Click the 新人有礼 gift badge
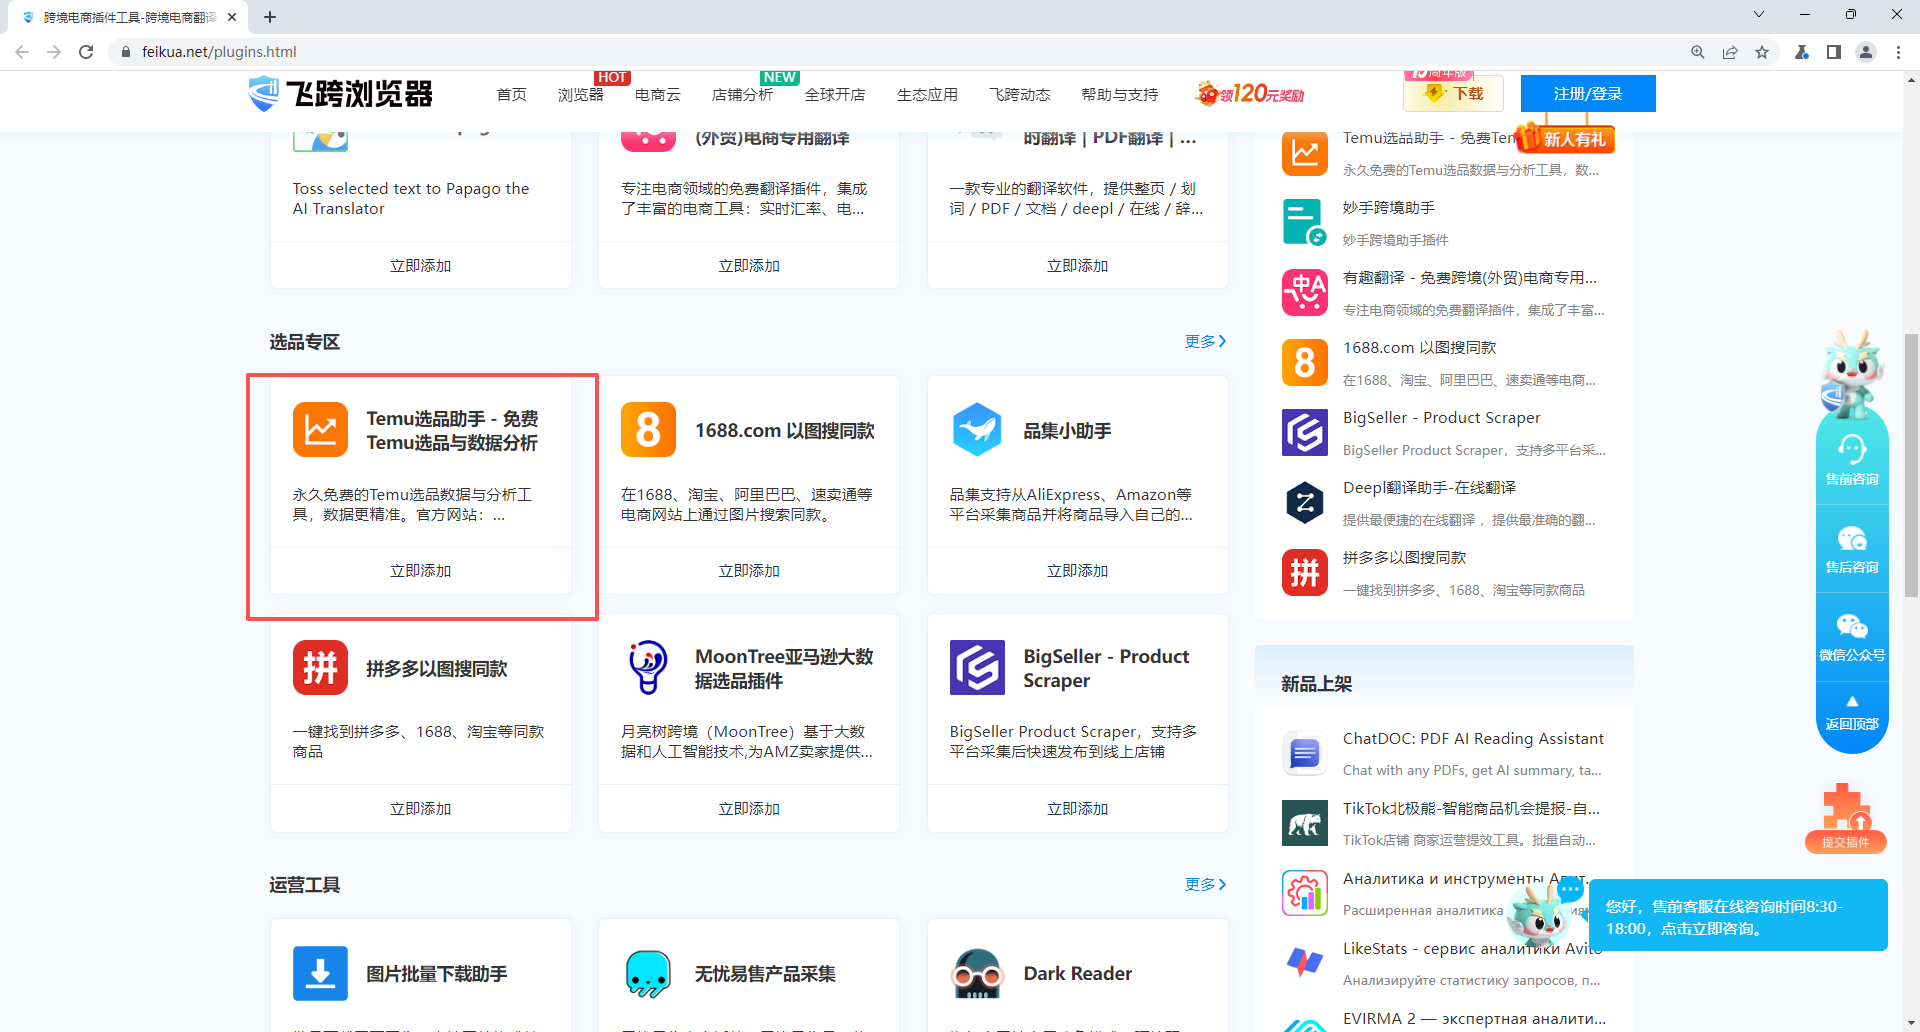1920x1032 pixels. [1565, 138]
